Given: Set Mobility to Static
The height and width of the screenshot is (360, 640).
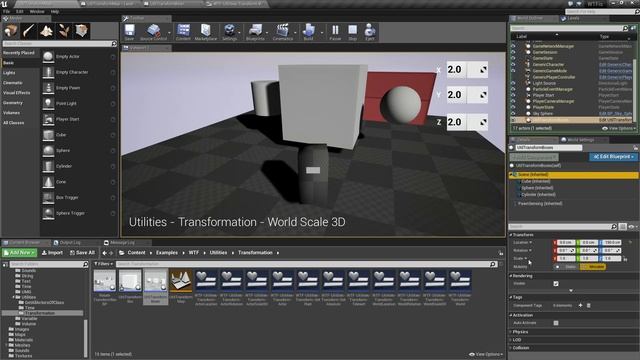Looking at the screenshot, I should tap(567, 267).
